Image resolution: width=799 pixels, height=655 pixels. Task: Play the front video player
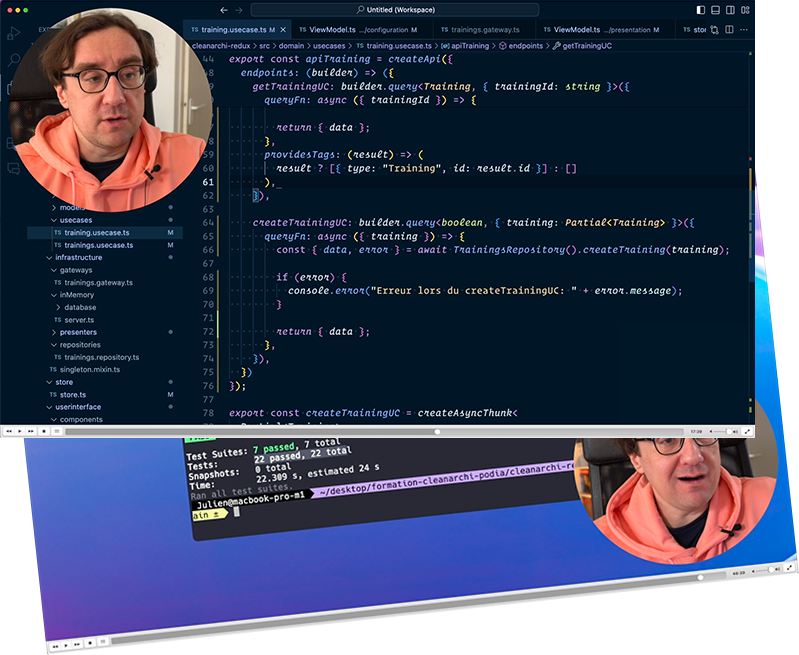[x=20, y=431]
